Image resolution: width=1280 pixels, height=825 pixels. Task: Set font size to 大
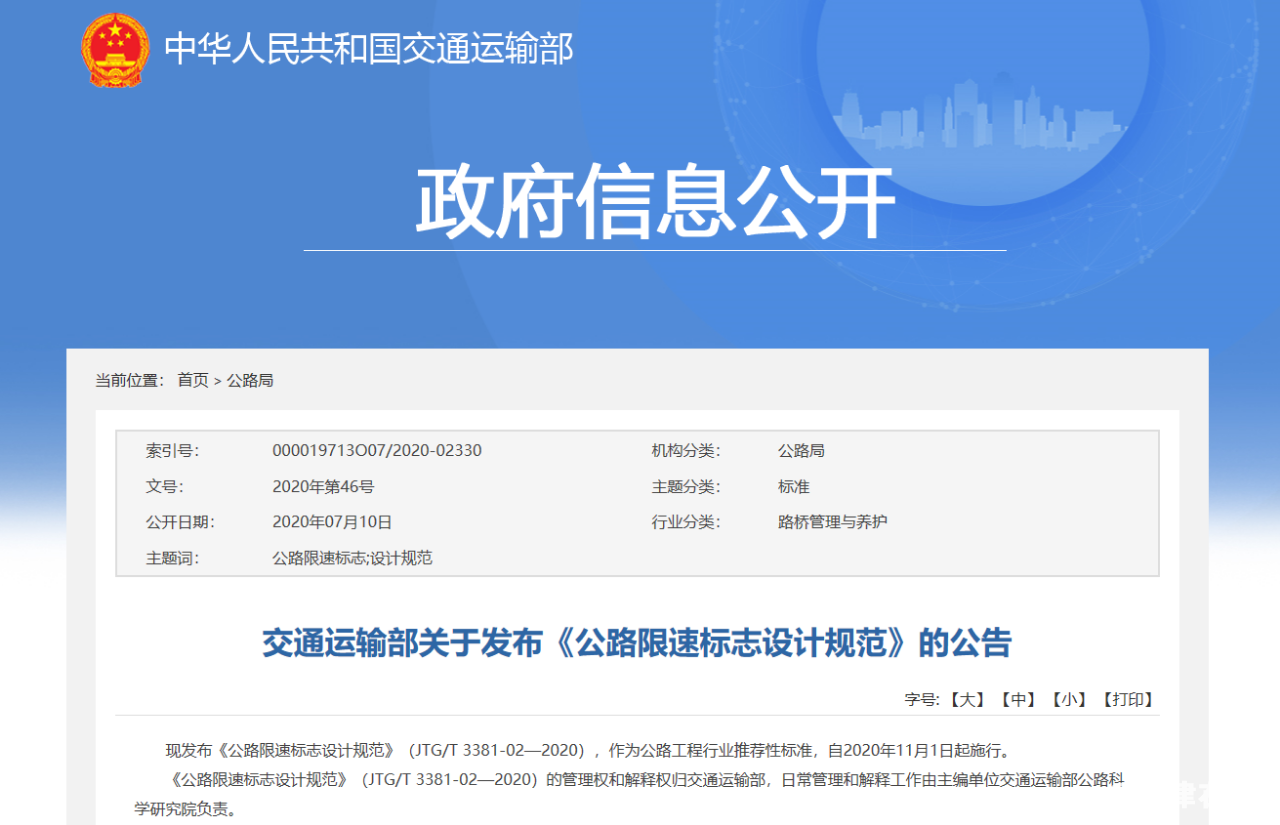click(967, 700)
